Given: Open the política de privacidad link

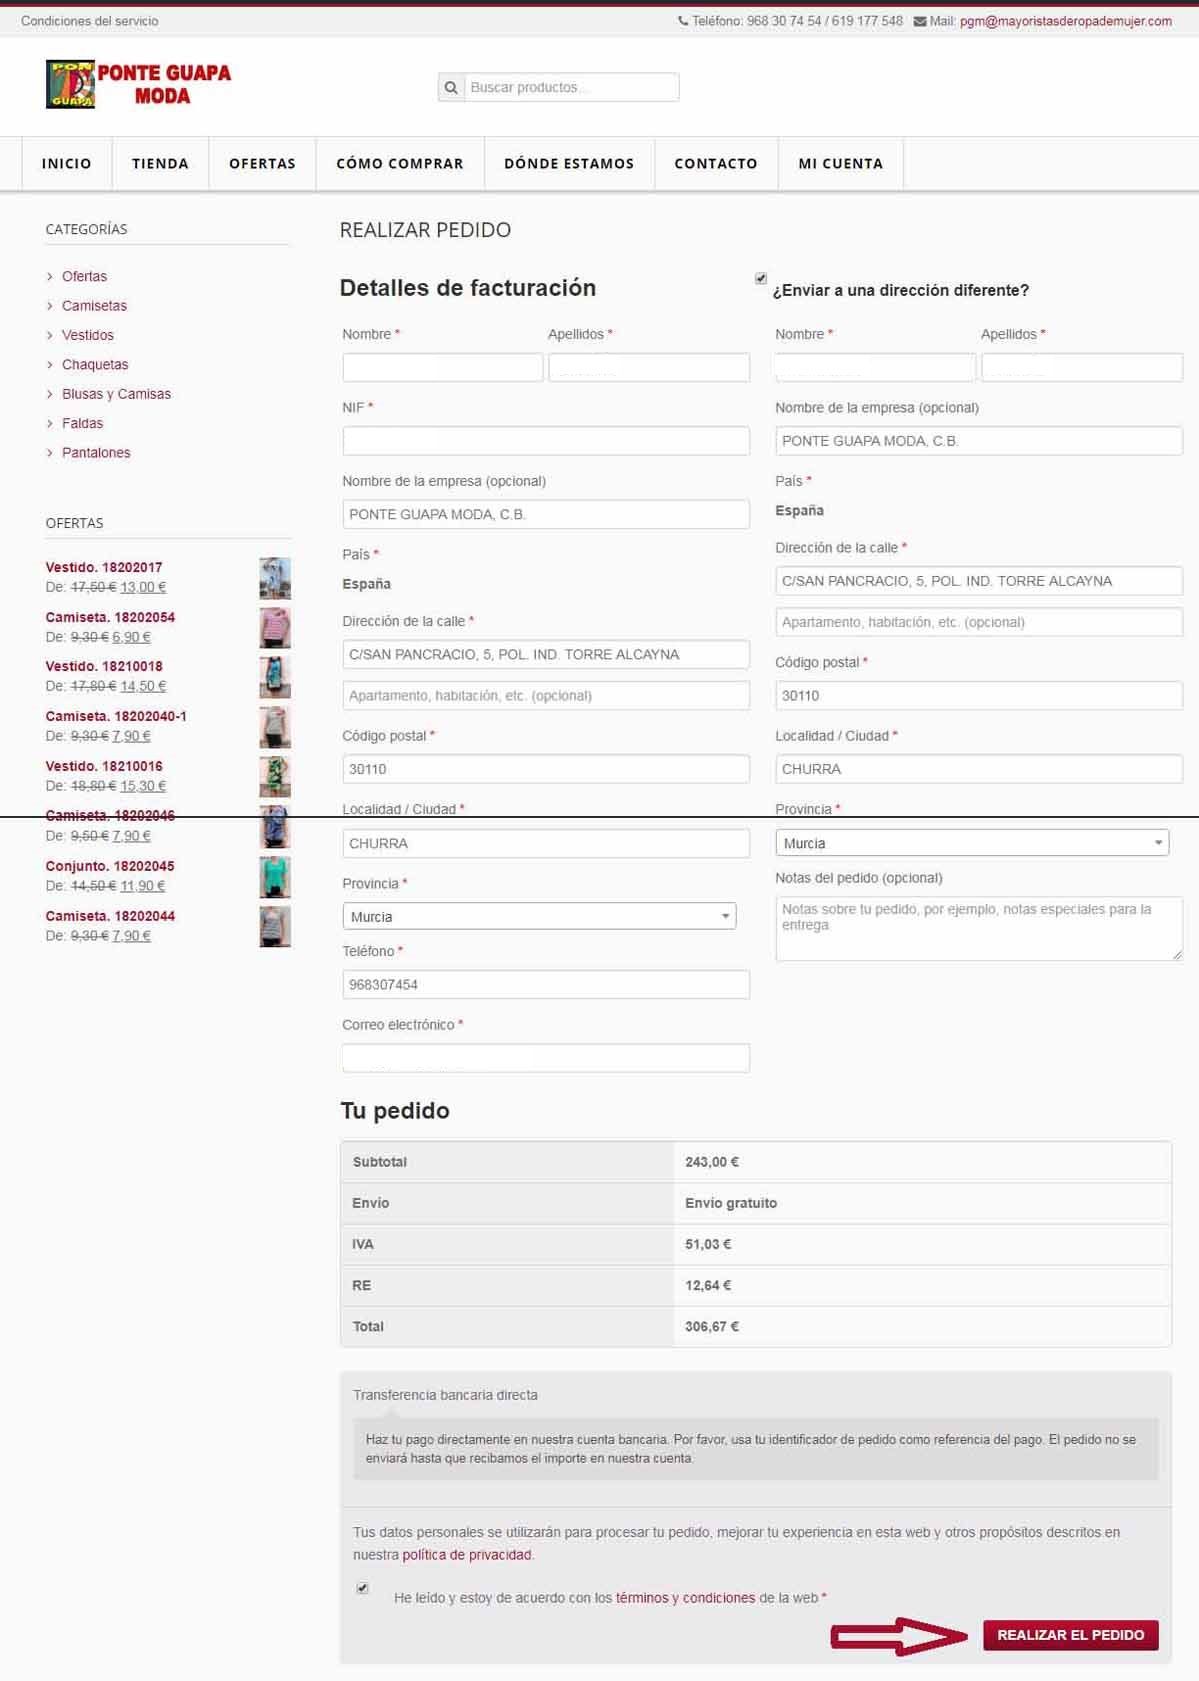Looking at the screenshot, I should click(467, 1555).
